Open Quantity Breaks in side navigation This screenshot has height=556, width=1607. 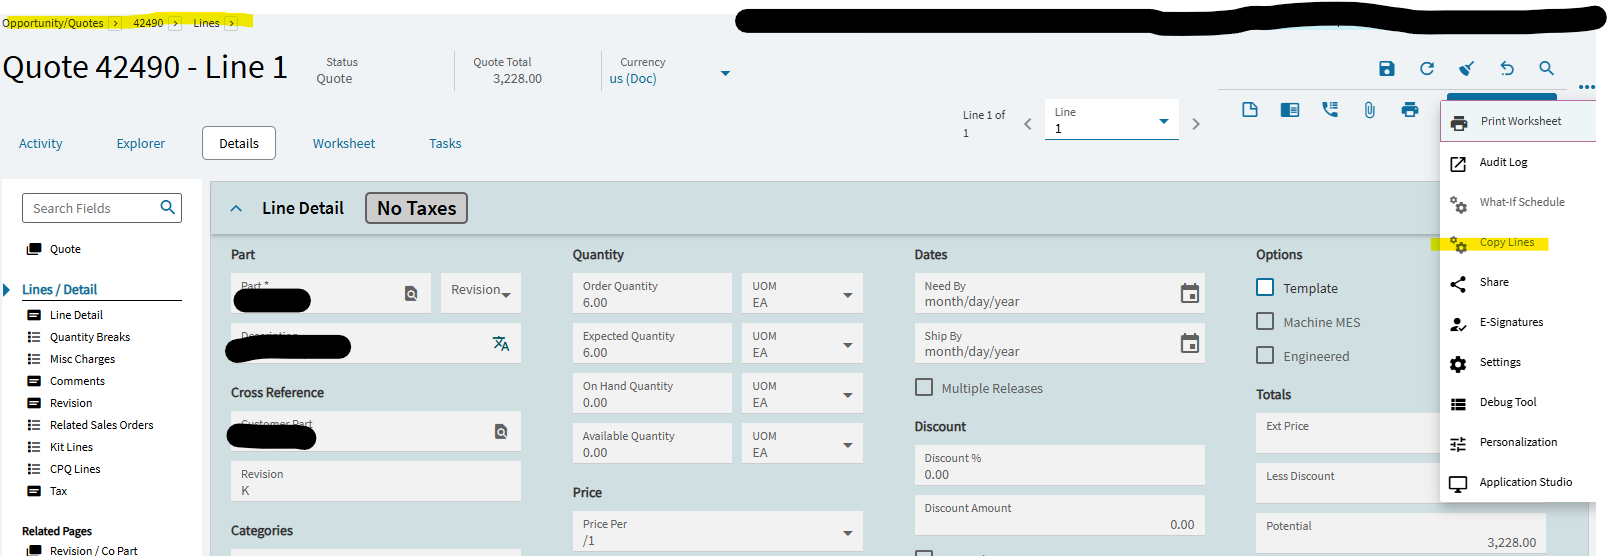click(90, 337)
